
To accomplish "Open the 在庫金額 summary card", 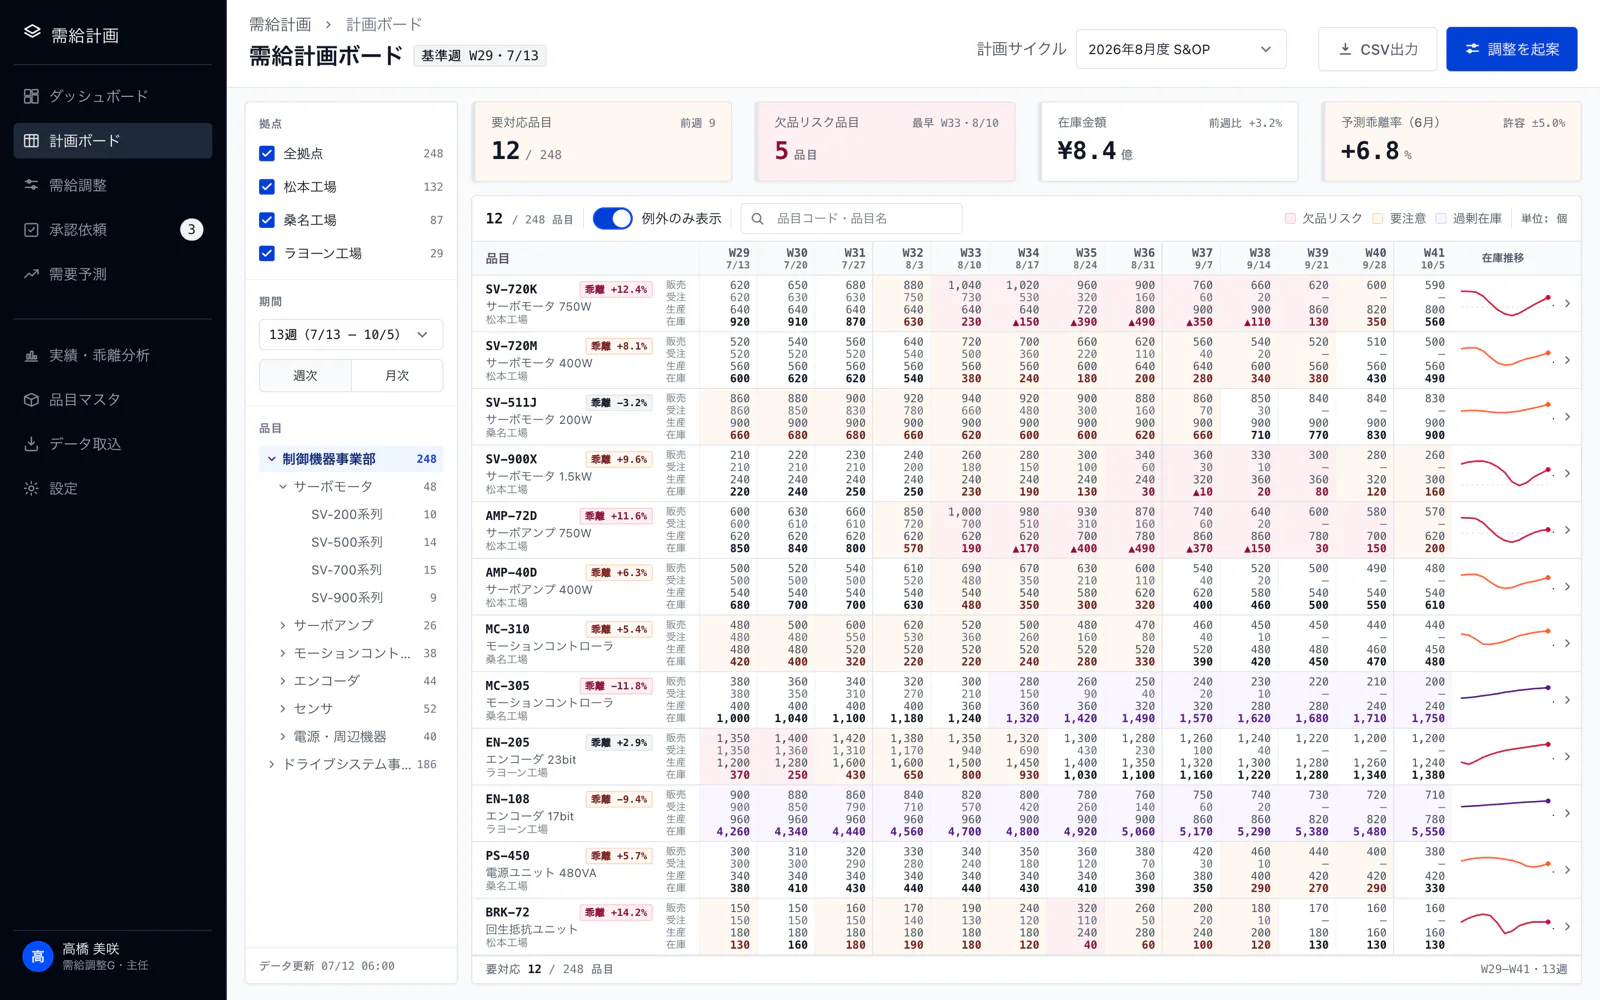I will tap(1169, 142).
